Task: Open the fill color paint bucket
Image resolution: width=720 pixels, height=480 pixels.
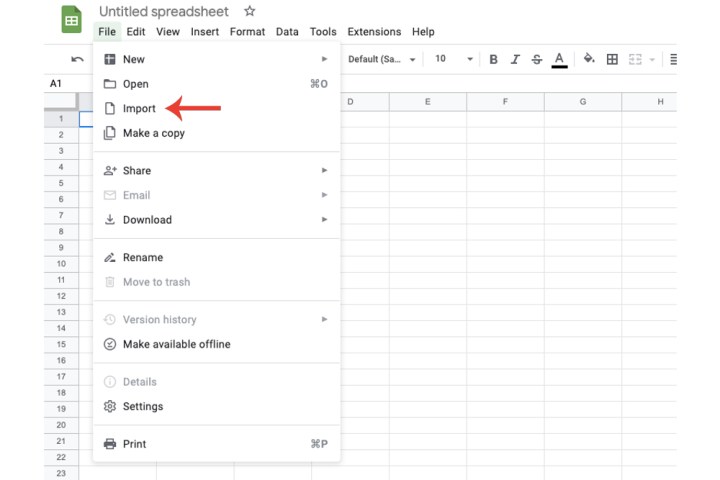Action: (x=589, y=60)
